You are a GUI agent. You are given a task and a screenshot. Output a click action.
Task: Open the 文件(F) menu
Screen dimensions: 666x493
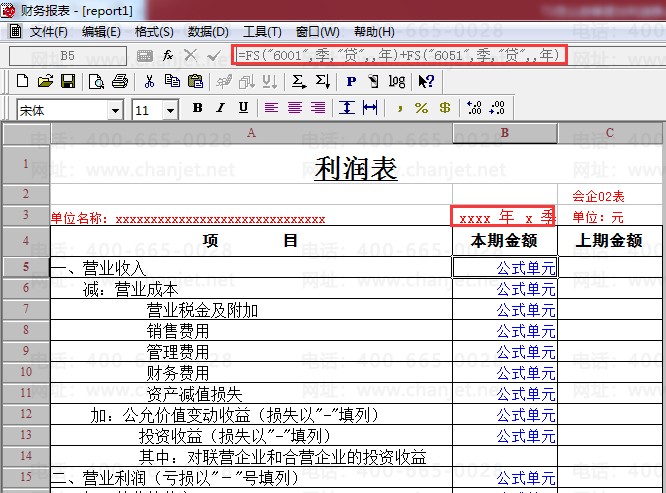(48, 32)
